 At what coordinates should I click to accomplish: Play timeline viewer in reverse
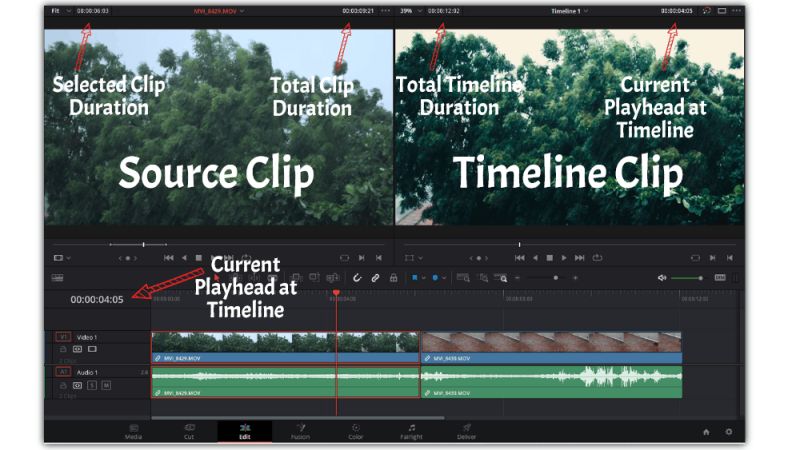[x=535, y=258]
